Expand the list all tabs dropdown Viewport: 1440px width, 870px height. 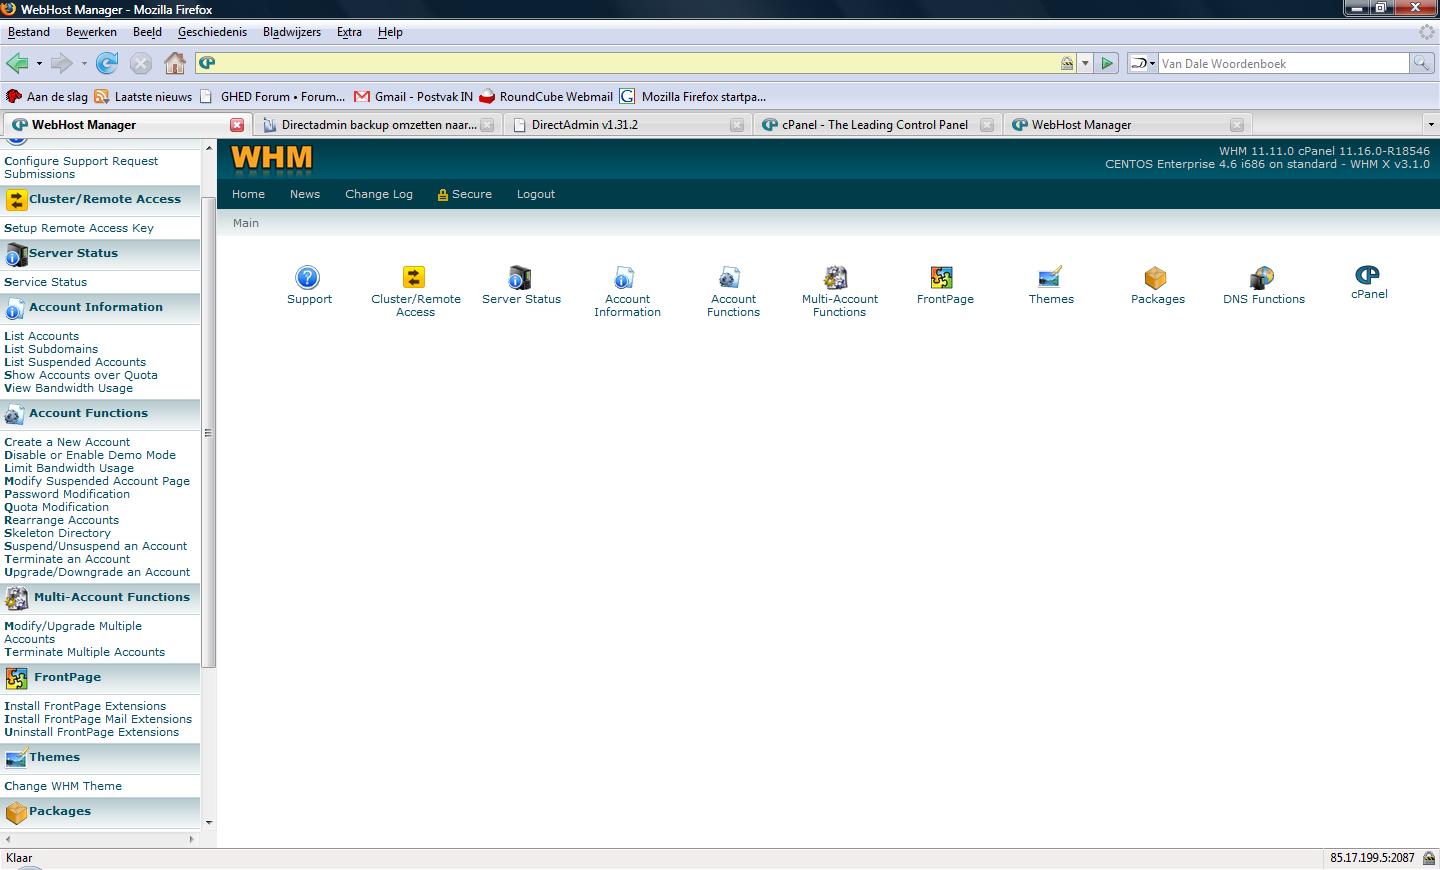click(1430, 125)
